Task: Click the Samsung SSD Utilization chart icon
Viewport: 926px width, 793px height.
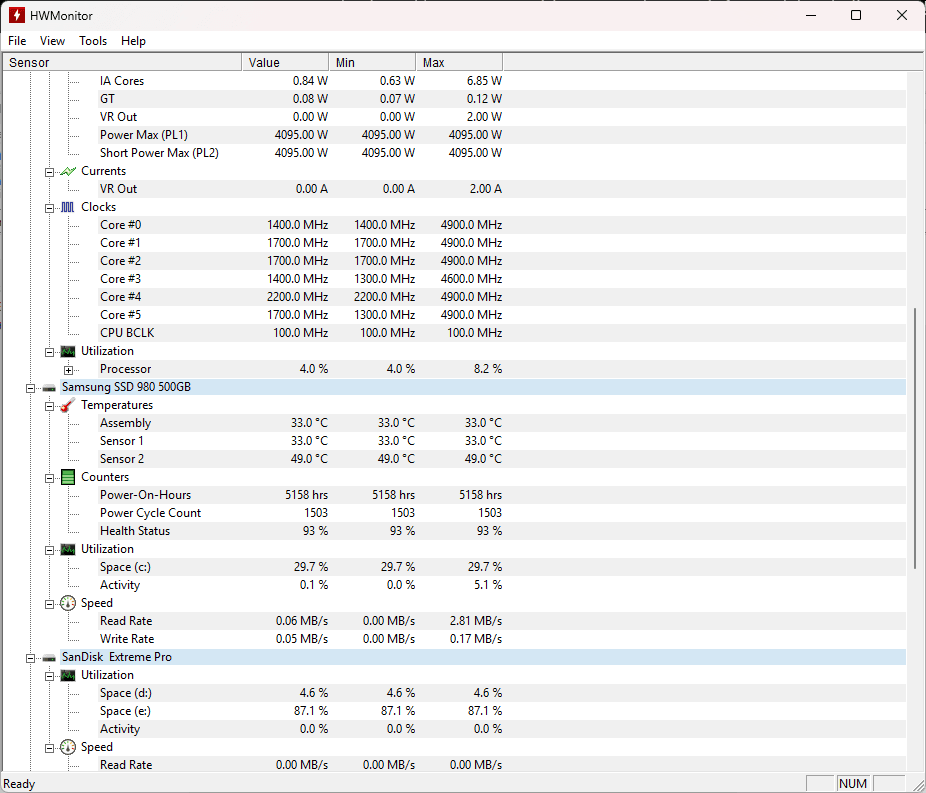Action: [68, 549]
